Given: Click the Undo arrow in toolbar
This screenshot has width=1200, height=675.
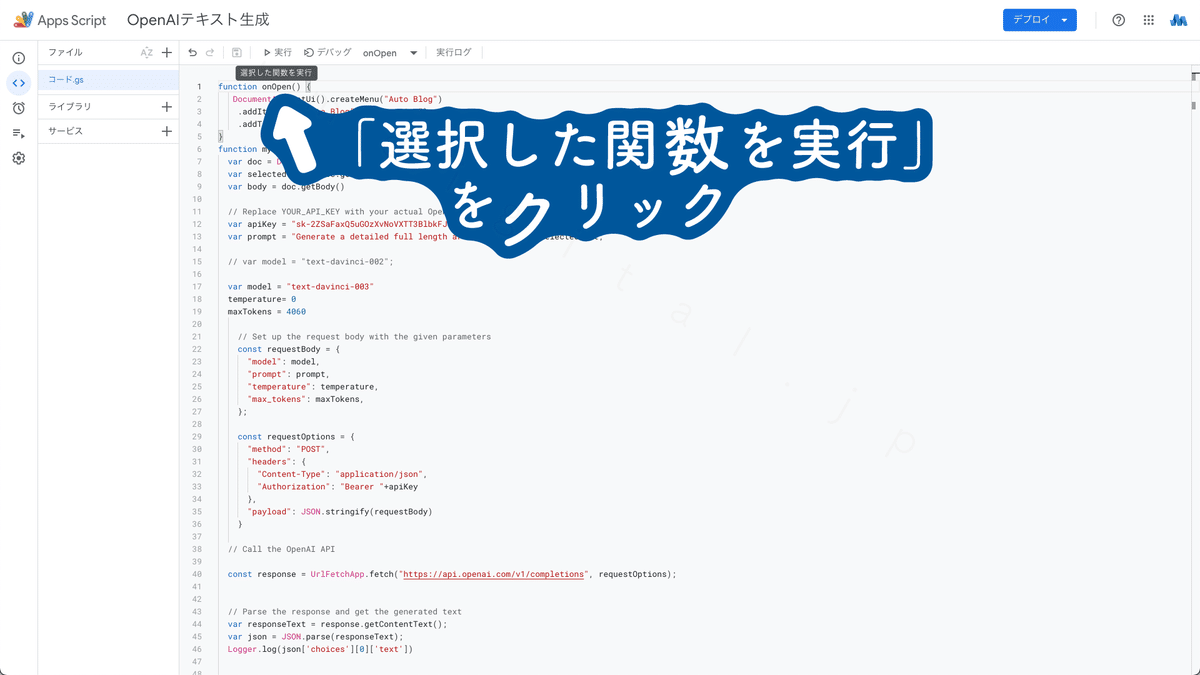Looking at the screenshot, I should click(193, 53).
